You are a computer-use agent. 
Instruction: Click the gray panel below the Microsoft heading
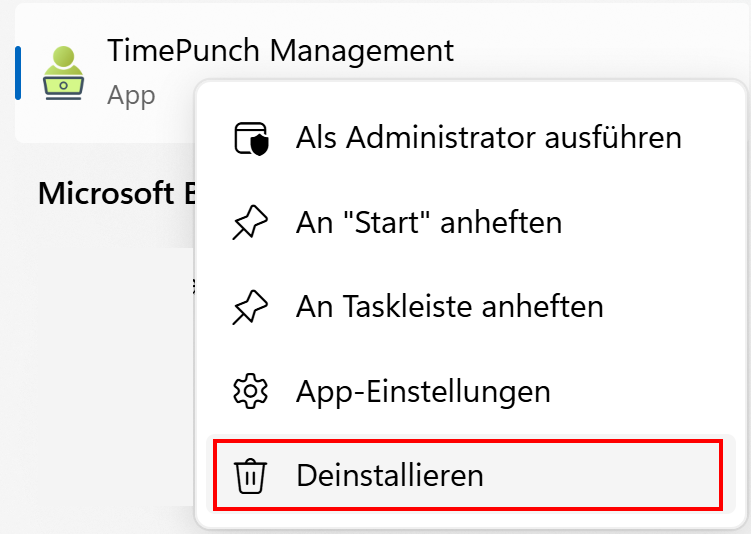tap(100, 380)
